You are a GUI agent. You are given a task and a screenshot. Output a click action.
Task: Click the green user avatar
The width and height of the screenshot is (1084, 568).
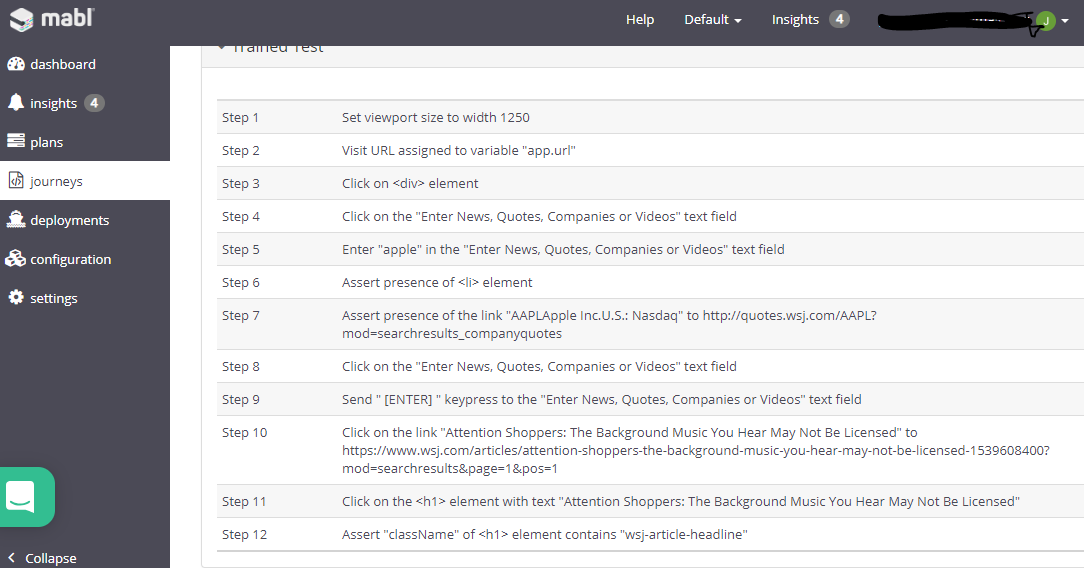click(x=1046, y=21)
